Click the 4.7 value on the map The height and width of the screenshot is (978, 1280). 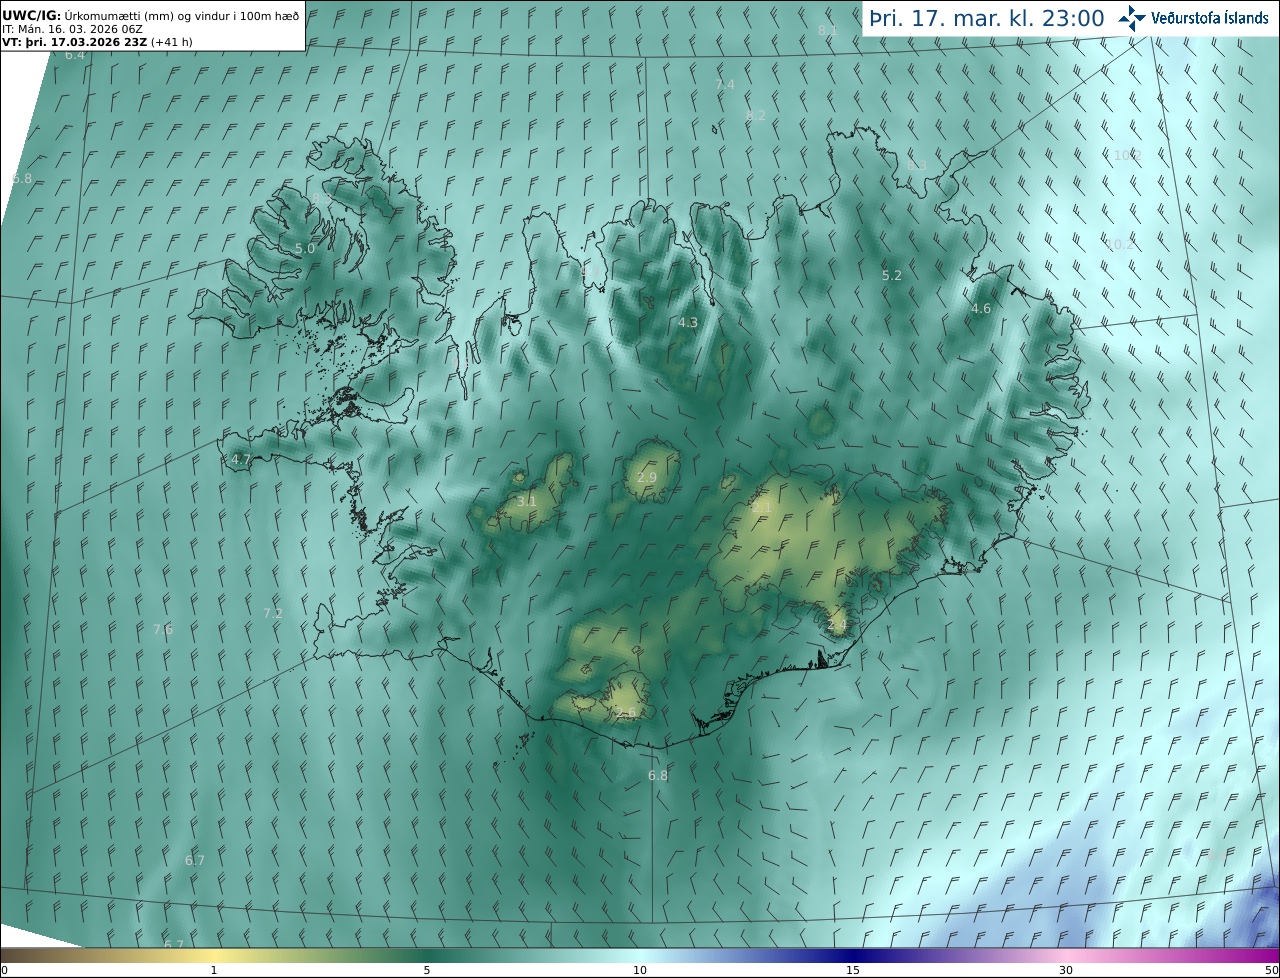pyautogui.click(x=241, y=460)
